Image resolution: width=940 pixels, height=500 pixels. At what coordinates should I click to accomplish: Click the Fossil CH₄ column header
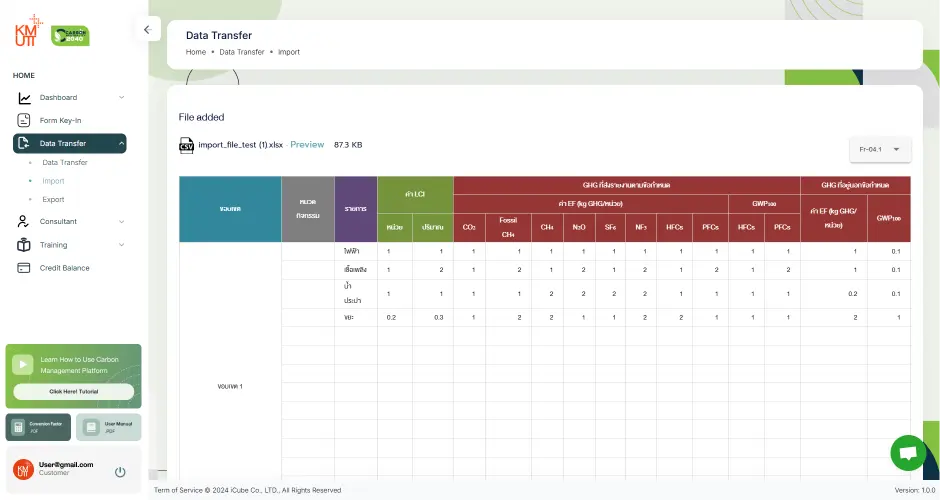[x=508, y=227]
